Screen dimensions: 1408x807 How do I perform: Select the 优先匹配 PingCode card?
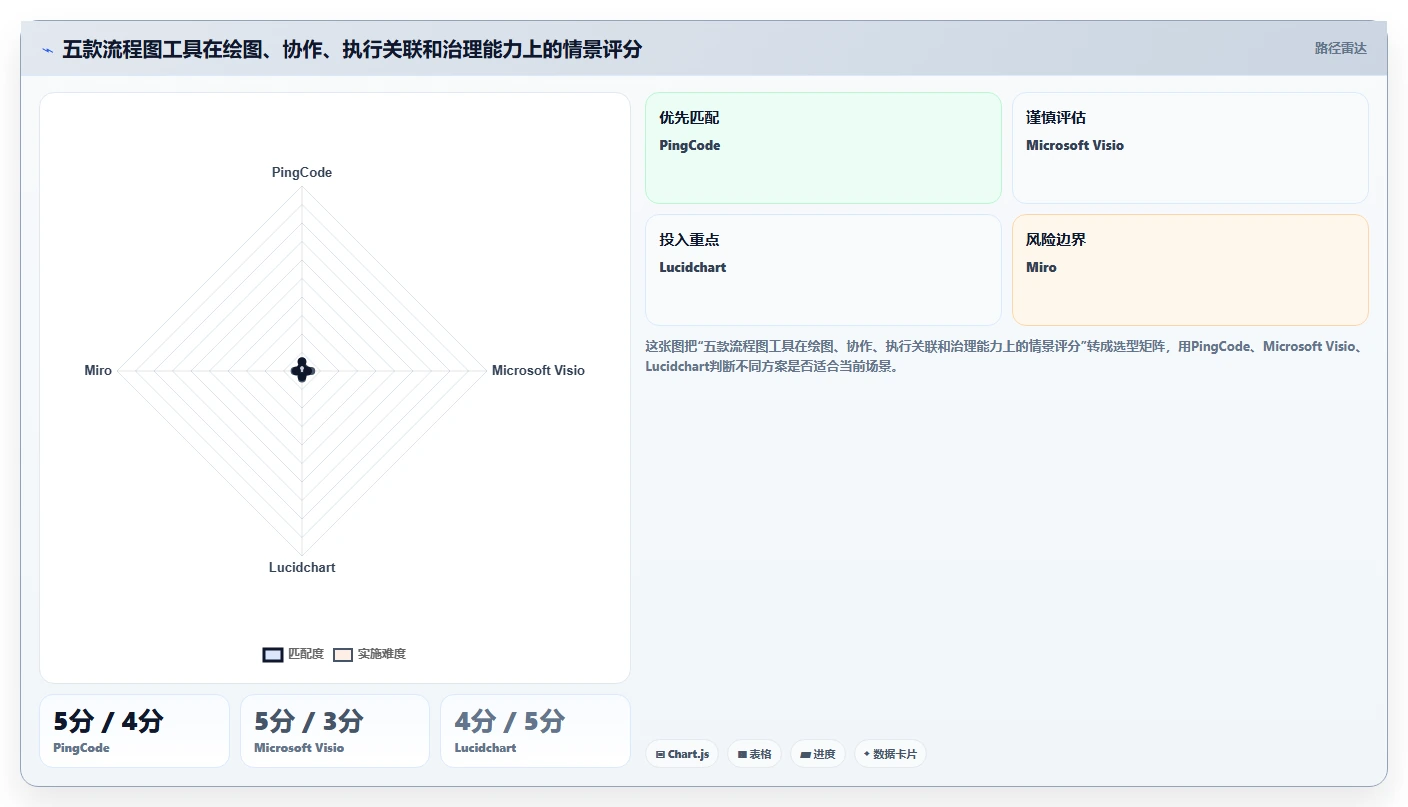click(823, 148)
